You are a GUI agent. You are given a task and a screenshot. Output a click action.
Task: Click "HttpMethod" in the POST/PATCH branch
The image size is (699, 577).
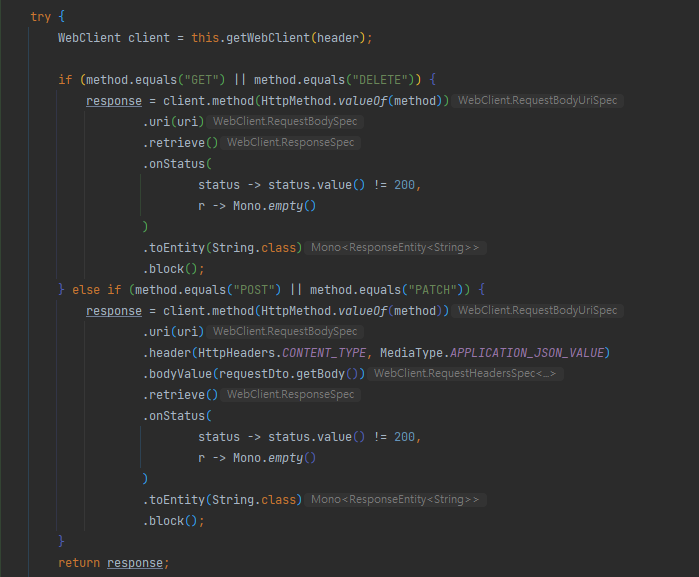(x=296, y=311)
